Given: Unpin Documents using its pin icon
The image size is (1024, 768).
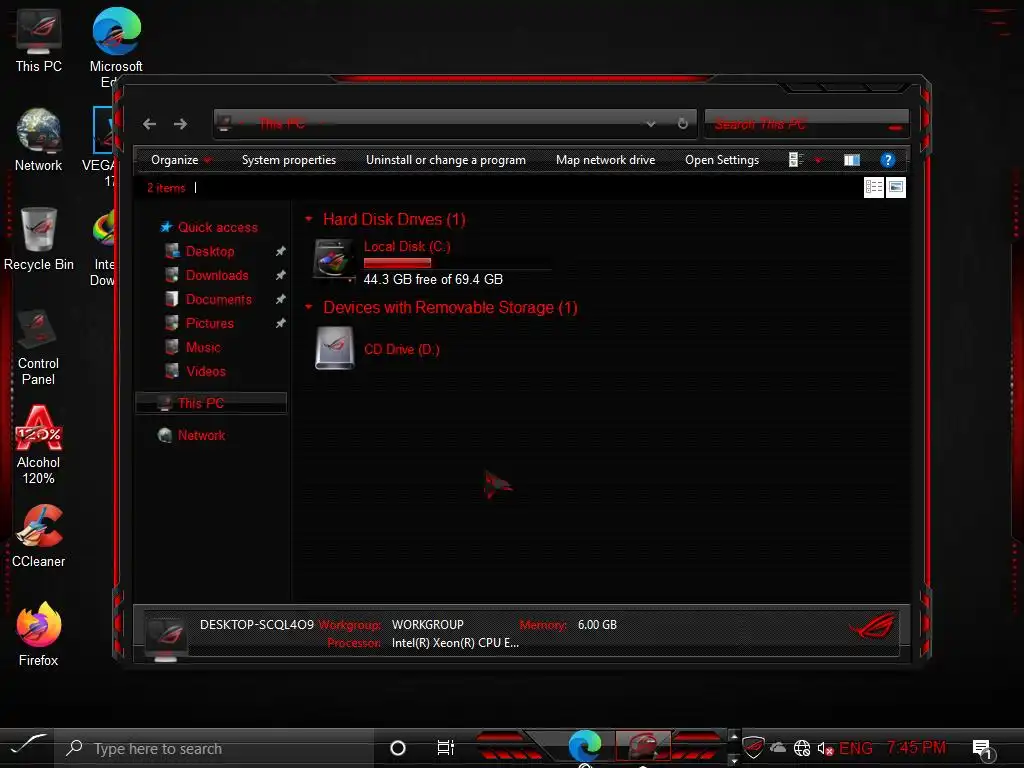Looking at the screenshot, I should coord(280,299).
